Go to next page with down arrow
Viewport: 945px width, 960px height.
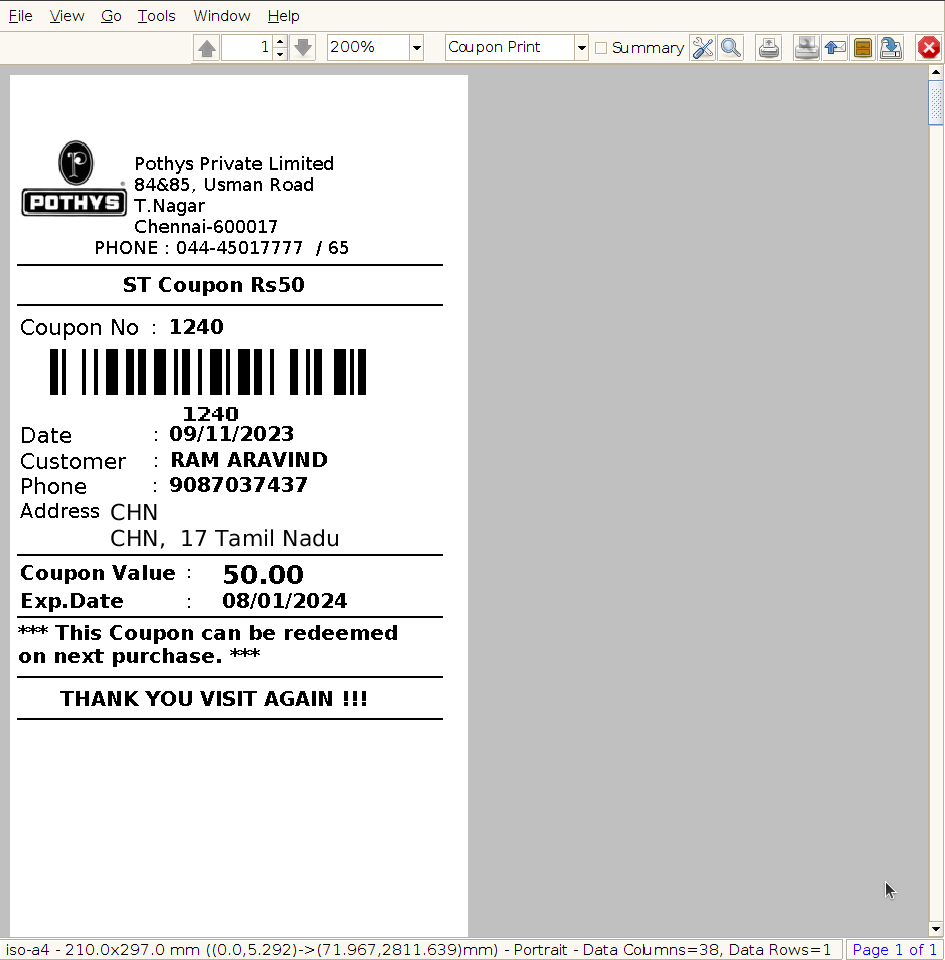pos(303,48)
